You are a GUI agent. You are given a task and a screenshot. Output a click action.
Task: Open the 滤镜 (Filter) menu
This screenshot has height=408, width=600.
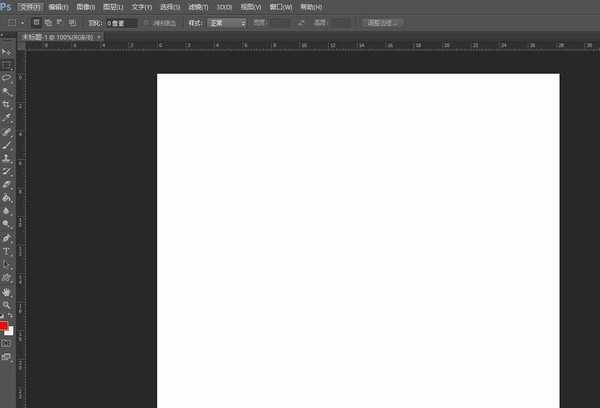[x=197, y=6]
